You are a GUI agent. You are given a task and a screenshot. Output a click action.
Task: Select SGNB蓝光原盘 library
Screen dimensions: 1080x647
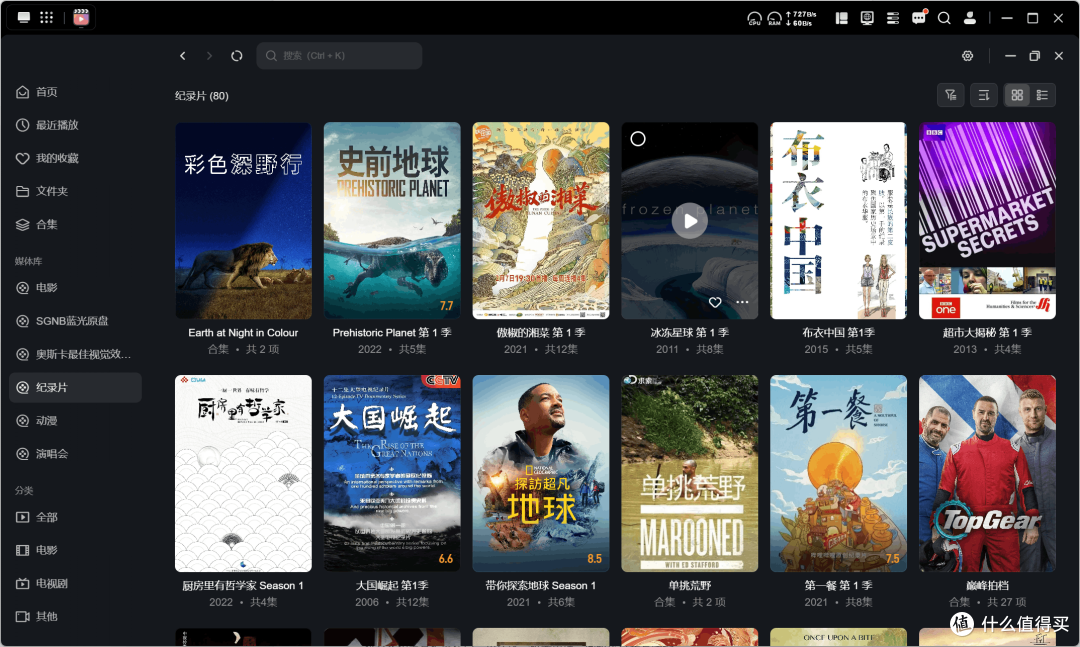pos(75,320)
